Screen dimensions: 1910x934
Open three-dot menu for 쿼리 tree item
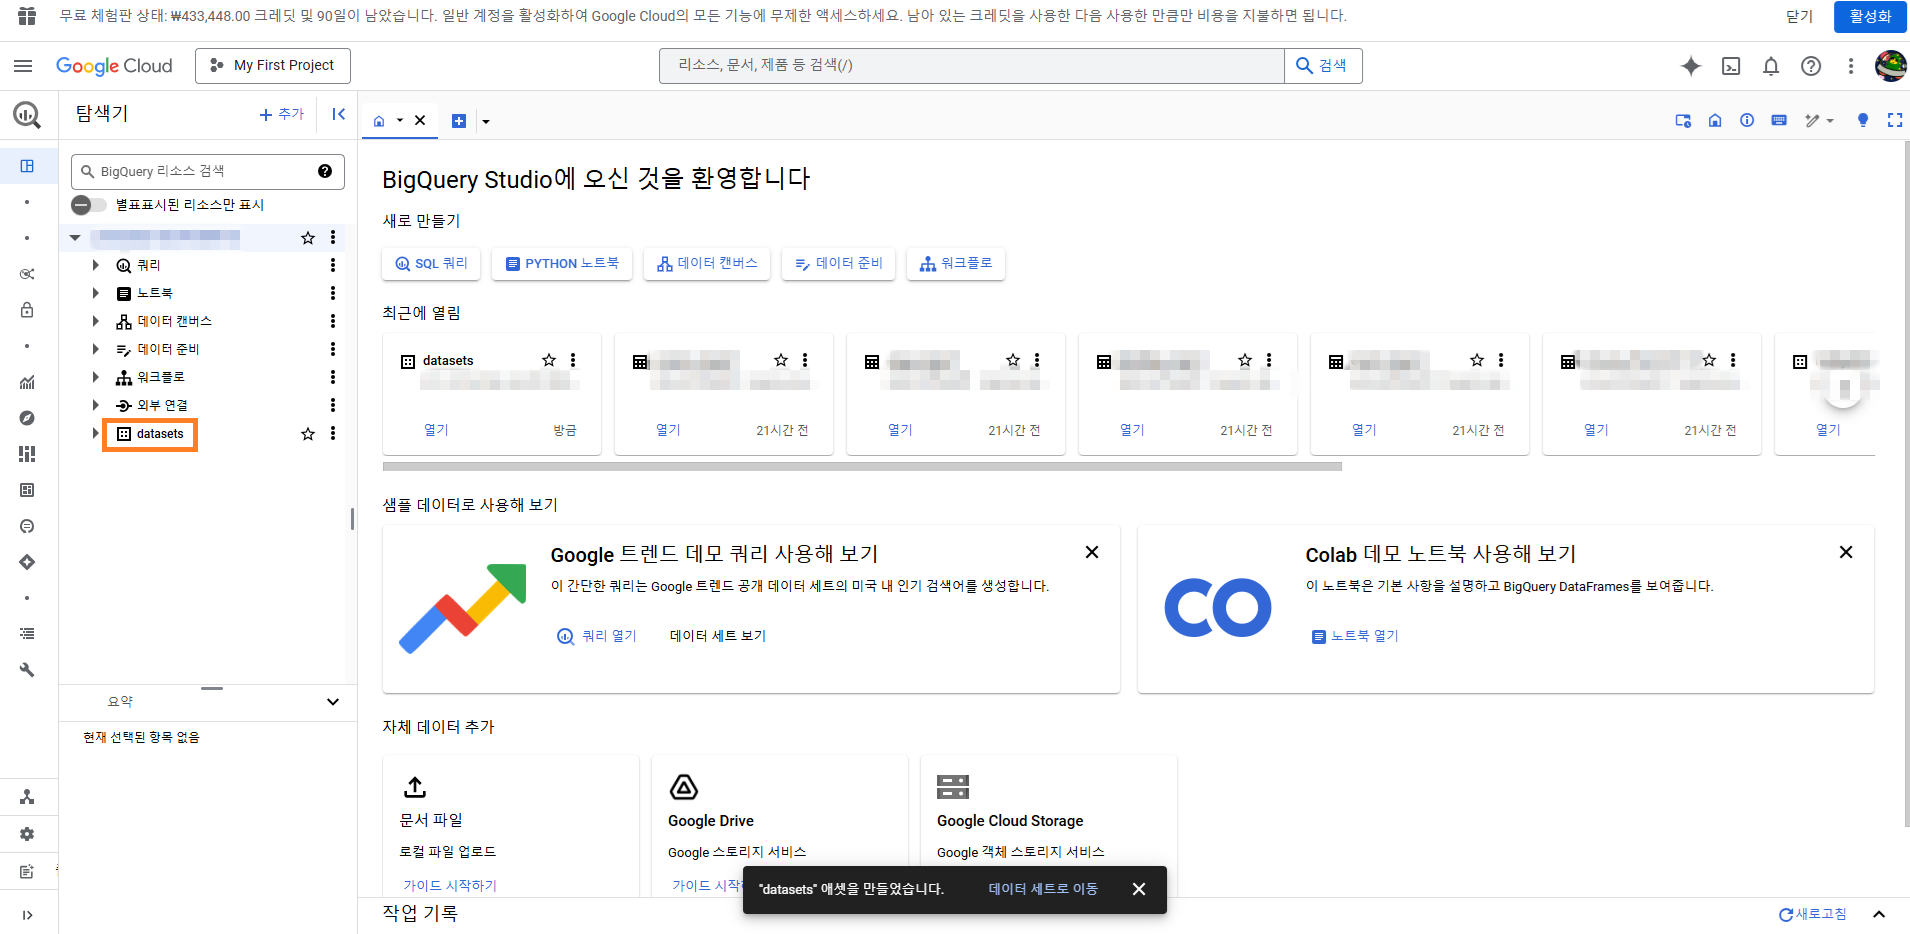pyautogui.click(x=333, y=265)
